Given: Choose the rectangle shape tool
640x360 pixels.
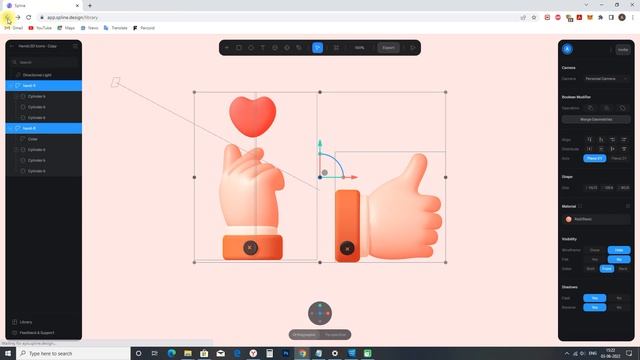Looking at the screenshot, I should coord(239,48).
